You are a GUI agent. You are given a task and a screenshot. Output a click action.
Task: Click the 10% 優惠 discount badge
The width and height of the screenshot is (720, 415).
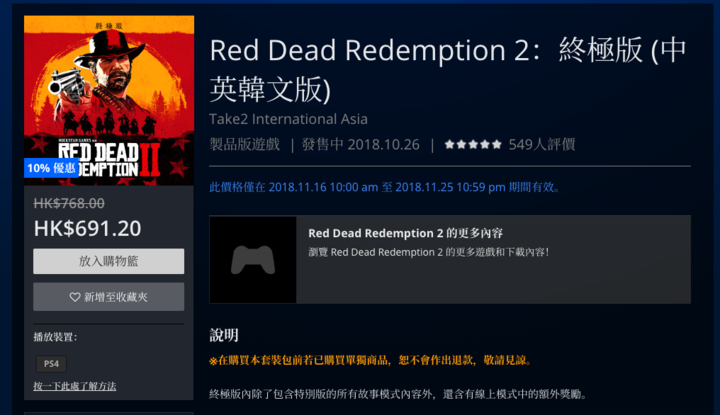pos(51,168)
